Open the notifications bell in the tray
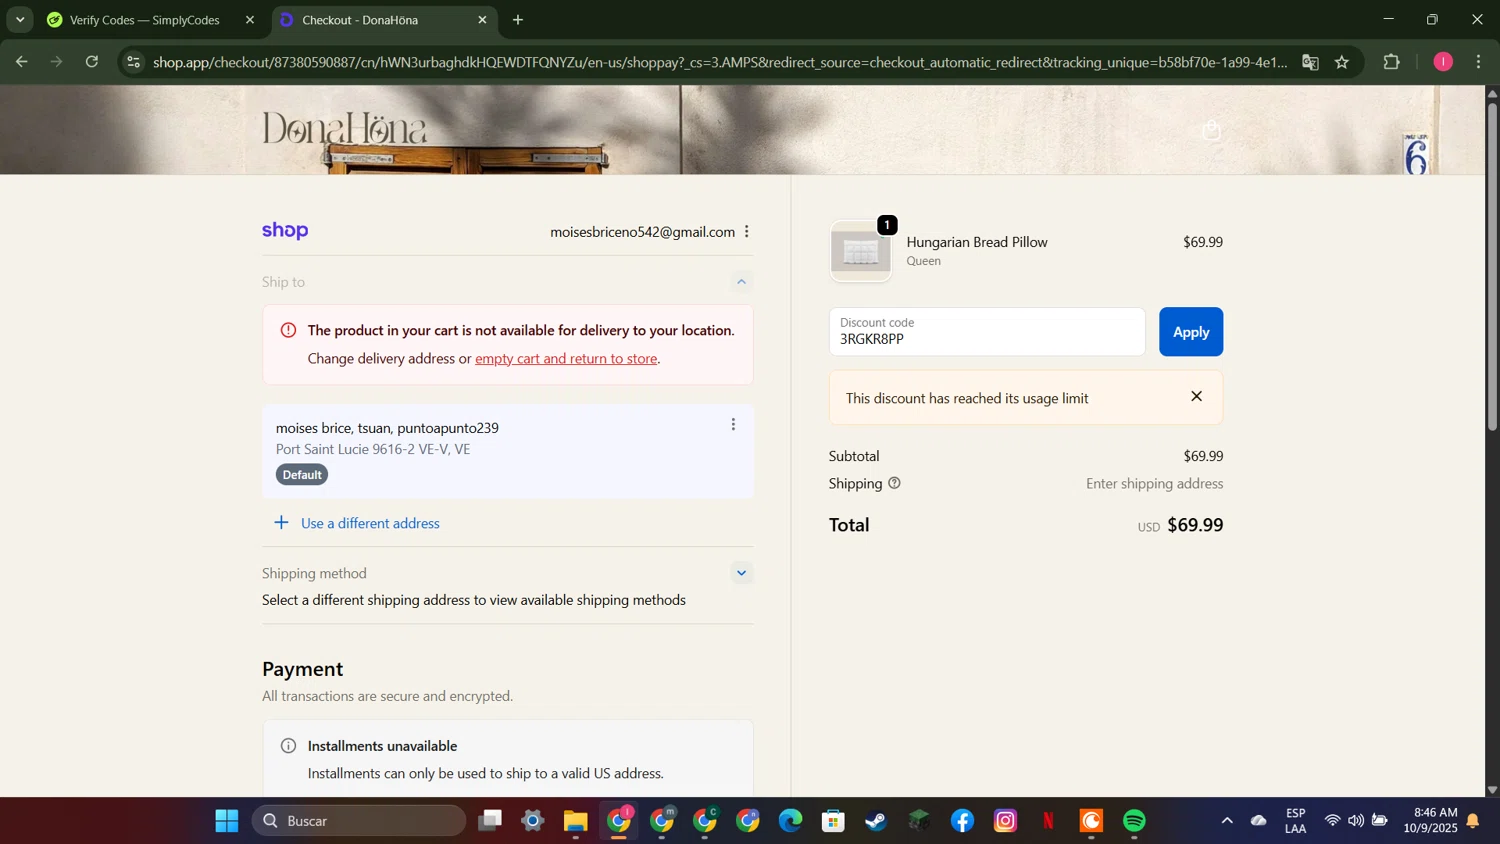The width and height of the screenshot is (1500, 844). 1473,821
